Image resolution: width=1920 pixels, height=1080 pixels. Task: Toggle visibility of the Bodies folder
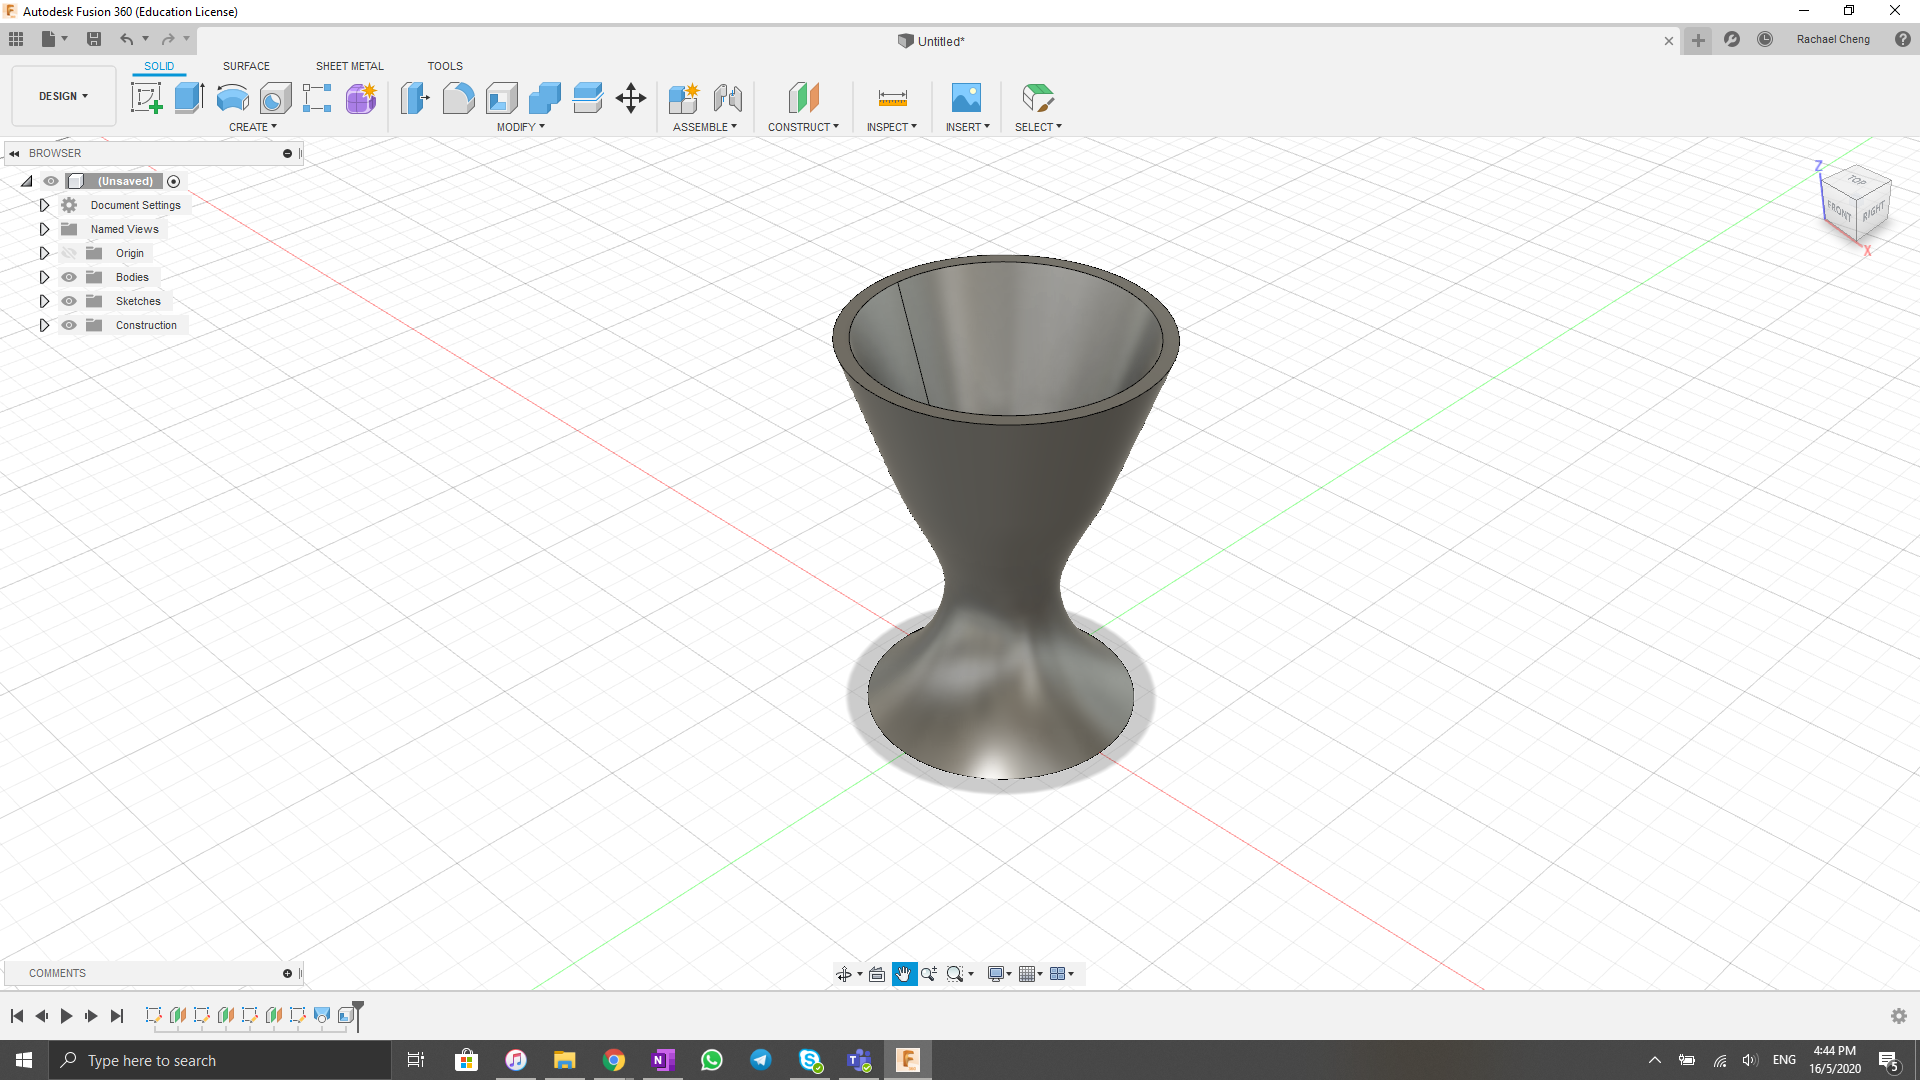click(69, 277)
